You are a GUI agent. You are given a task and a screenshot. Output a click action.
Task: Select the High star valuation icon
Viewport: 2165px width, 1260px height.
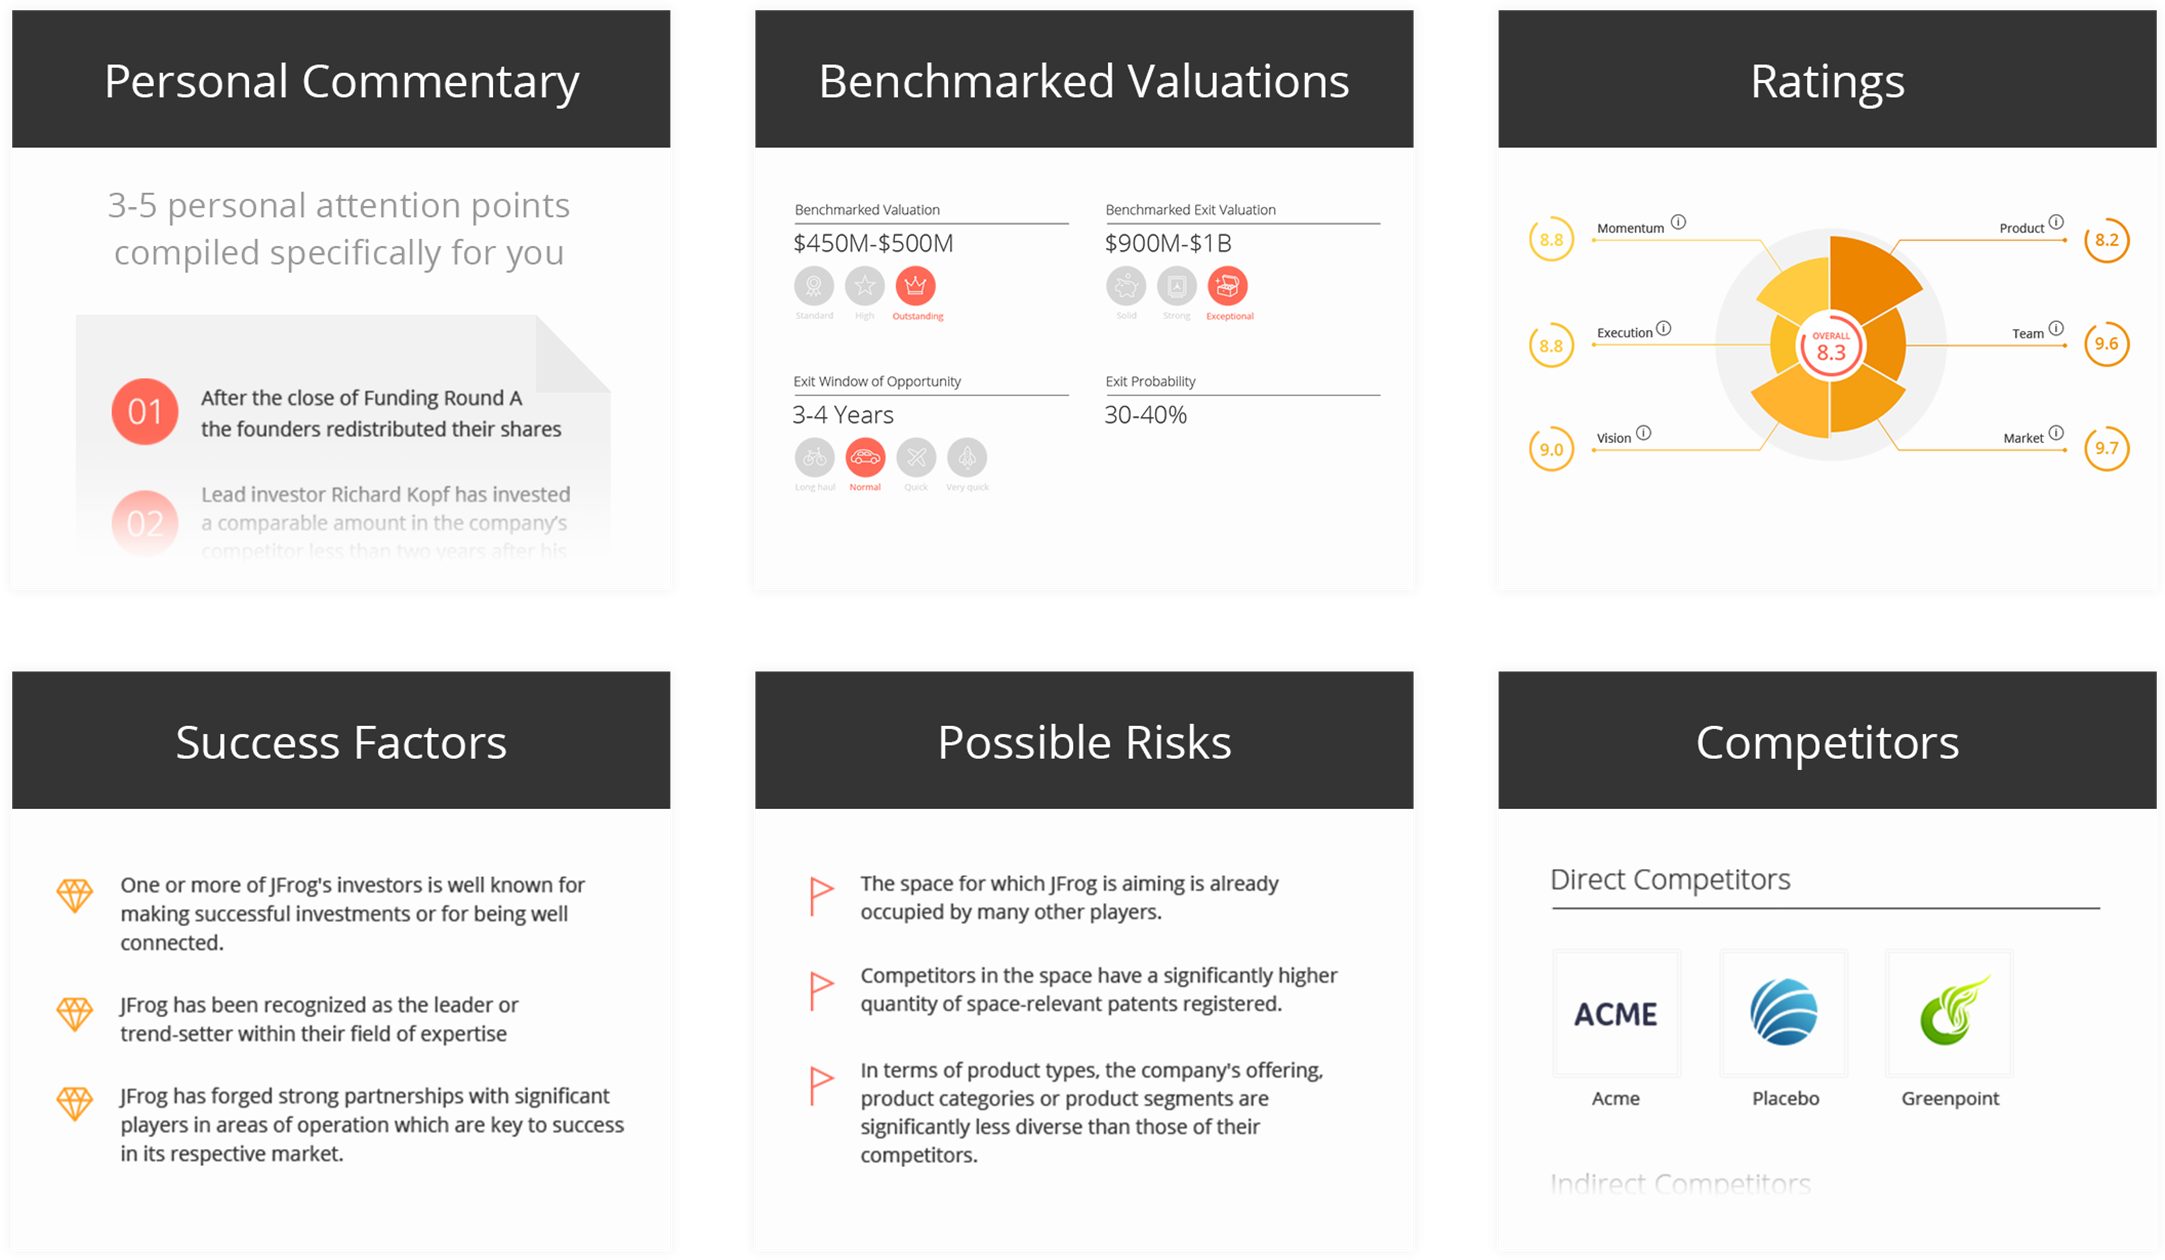point(865,287)
